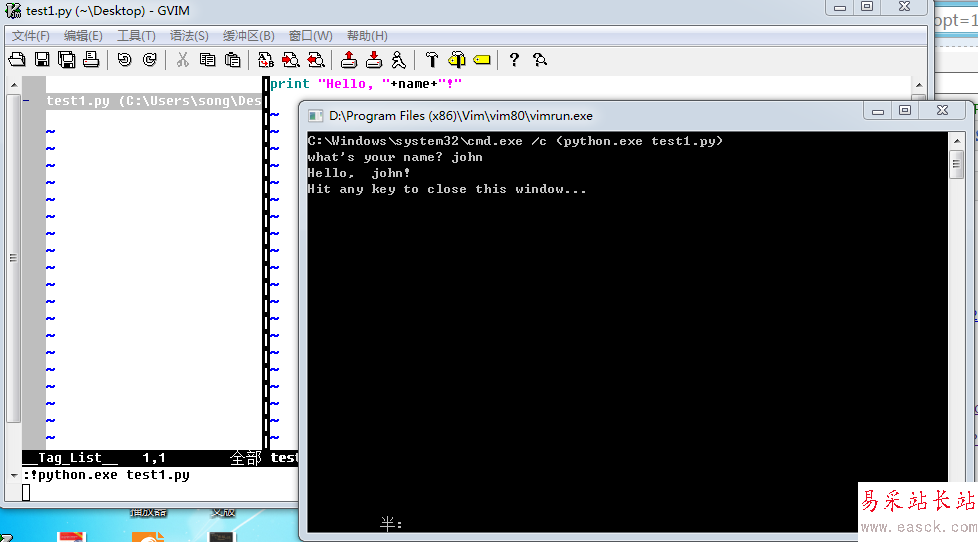978x542 pixels.
Task: Click the print Hello code line
Action: (x=366, y=84)
